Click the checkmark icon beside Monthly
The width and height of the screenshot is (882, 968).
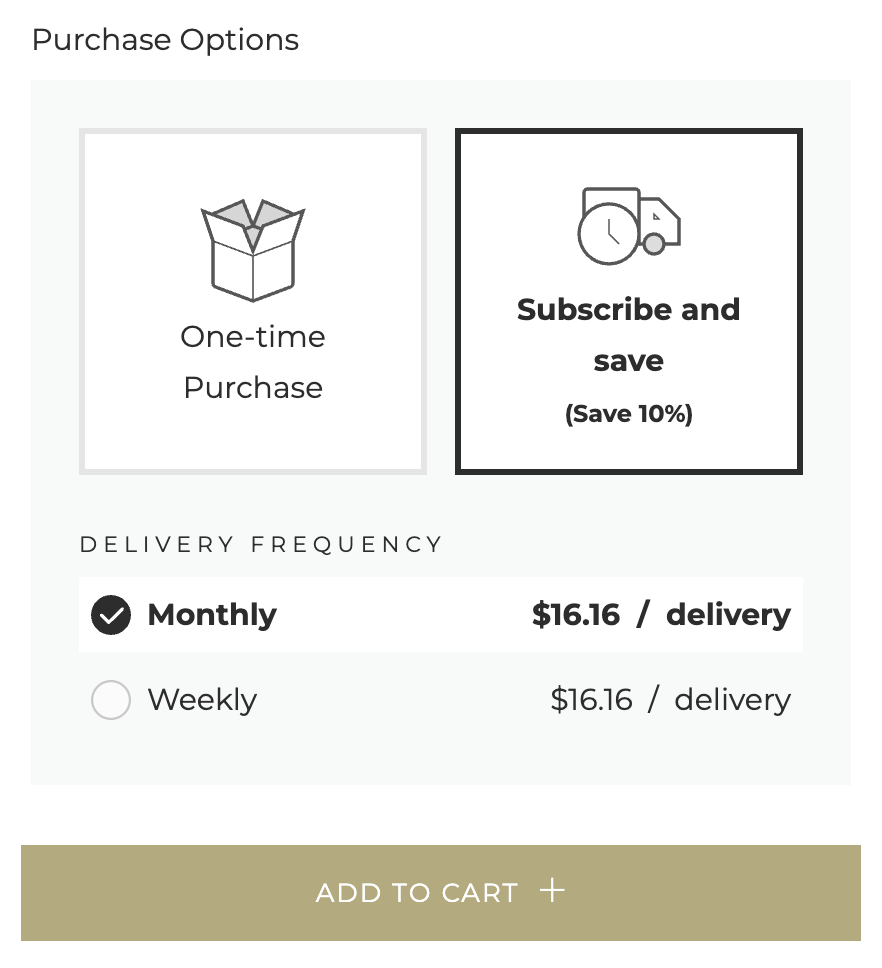[x=111, y=615]
